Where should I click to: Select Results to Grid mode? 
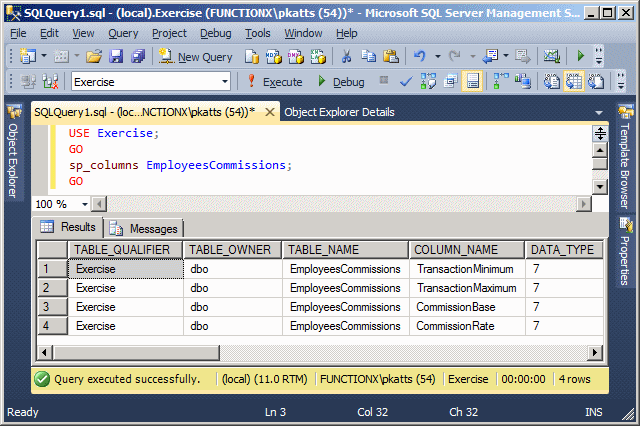(573, 81)
